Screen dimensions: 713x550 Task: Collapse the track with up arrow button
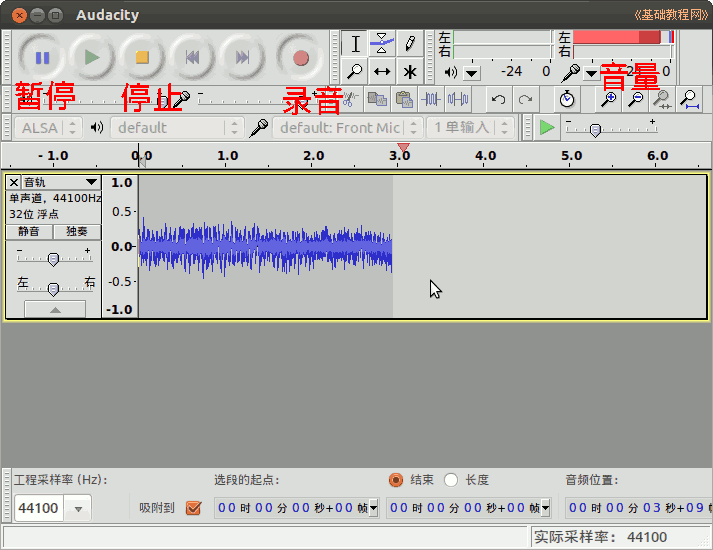[55, 310]
